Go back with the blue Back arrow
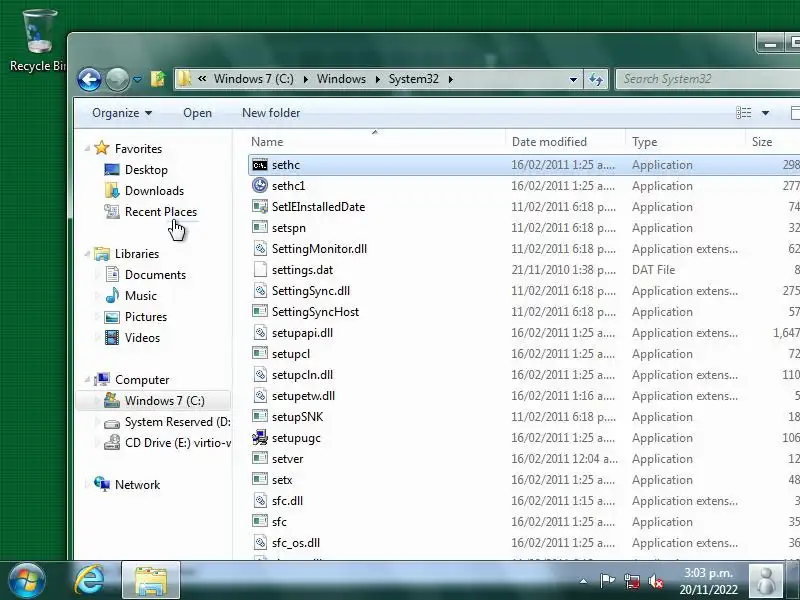 coord(89,80)
